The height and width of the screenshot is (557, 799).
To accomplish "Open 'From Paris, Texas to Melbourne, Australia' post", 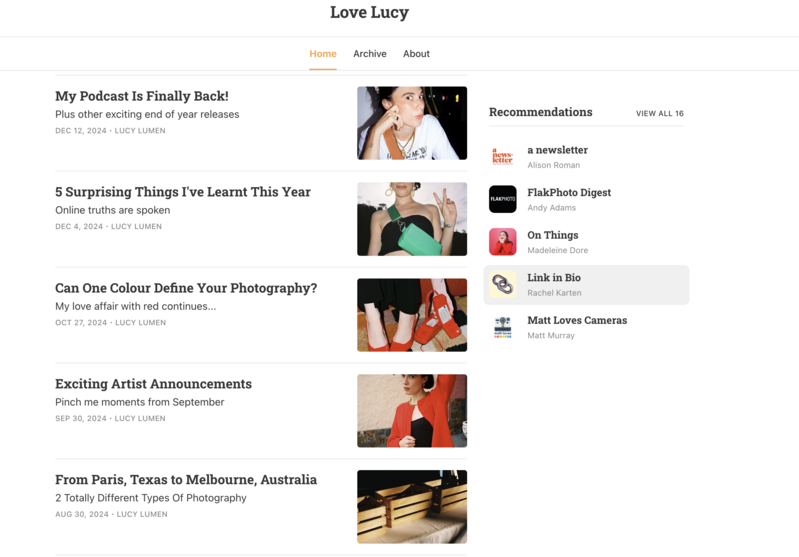I will tap(186, 480).
